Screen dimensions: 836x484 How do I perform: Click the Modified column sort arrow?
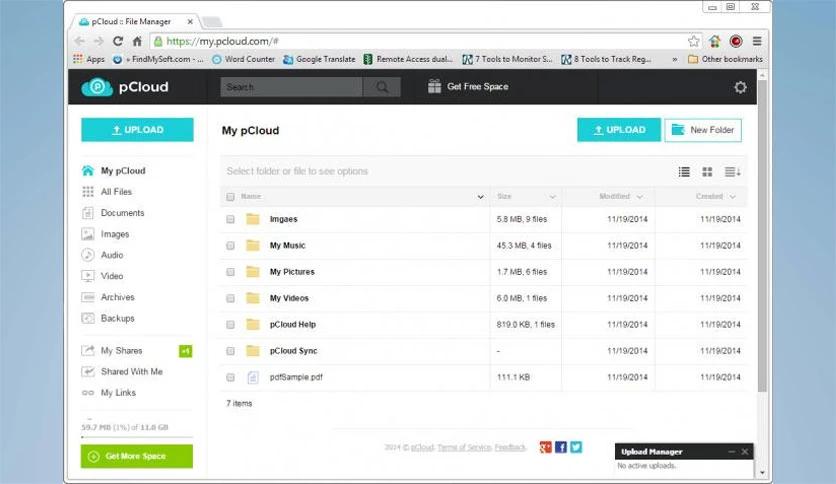click(640, 197)
